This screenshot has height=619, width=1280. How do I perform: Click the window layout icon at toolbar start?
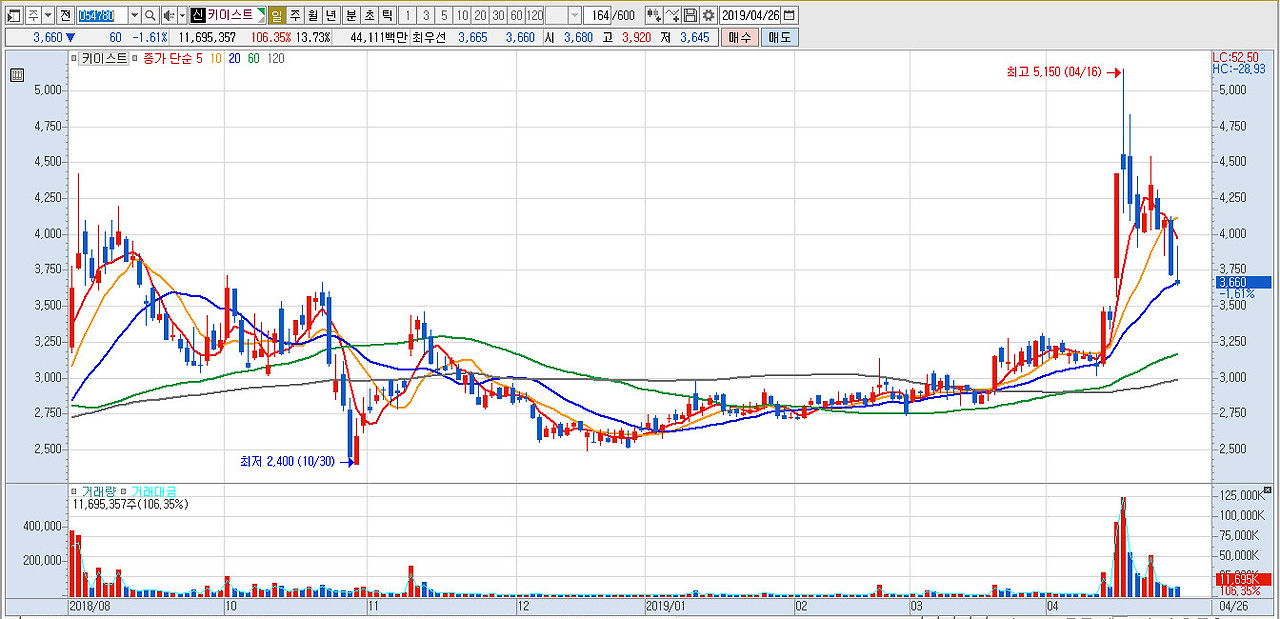[13, 16]
